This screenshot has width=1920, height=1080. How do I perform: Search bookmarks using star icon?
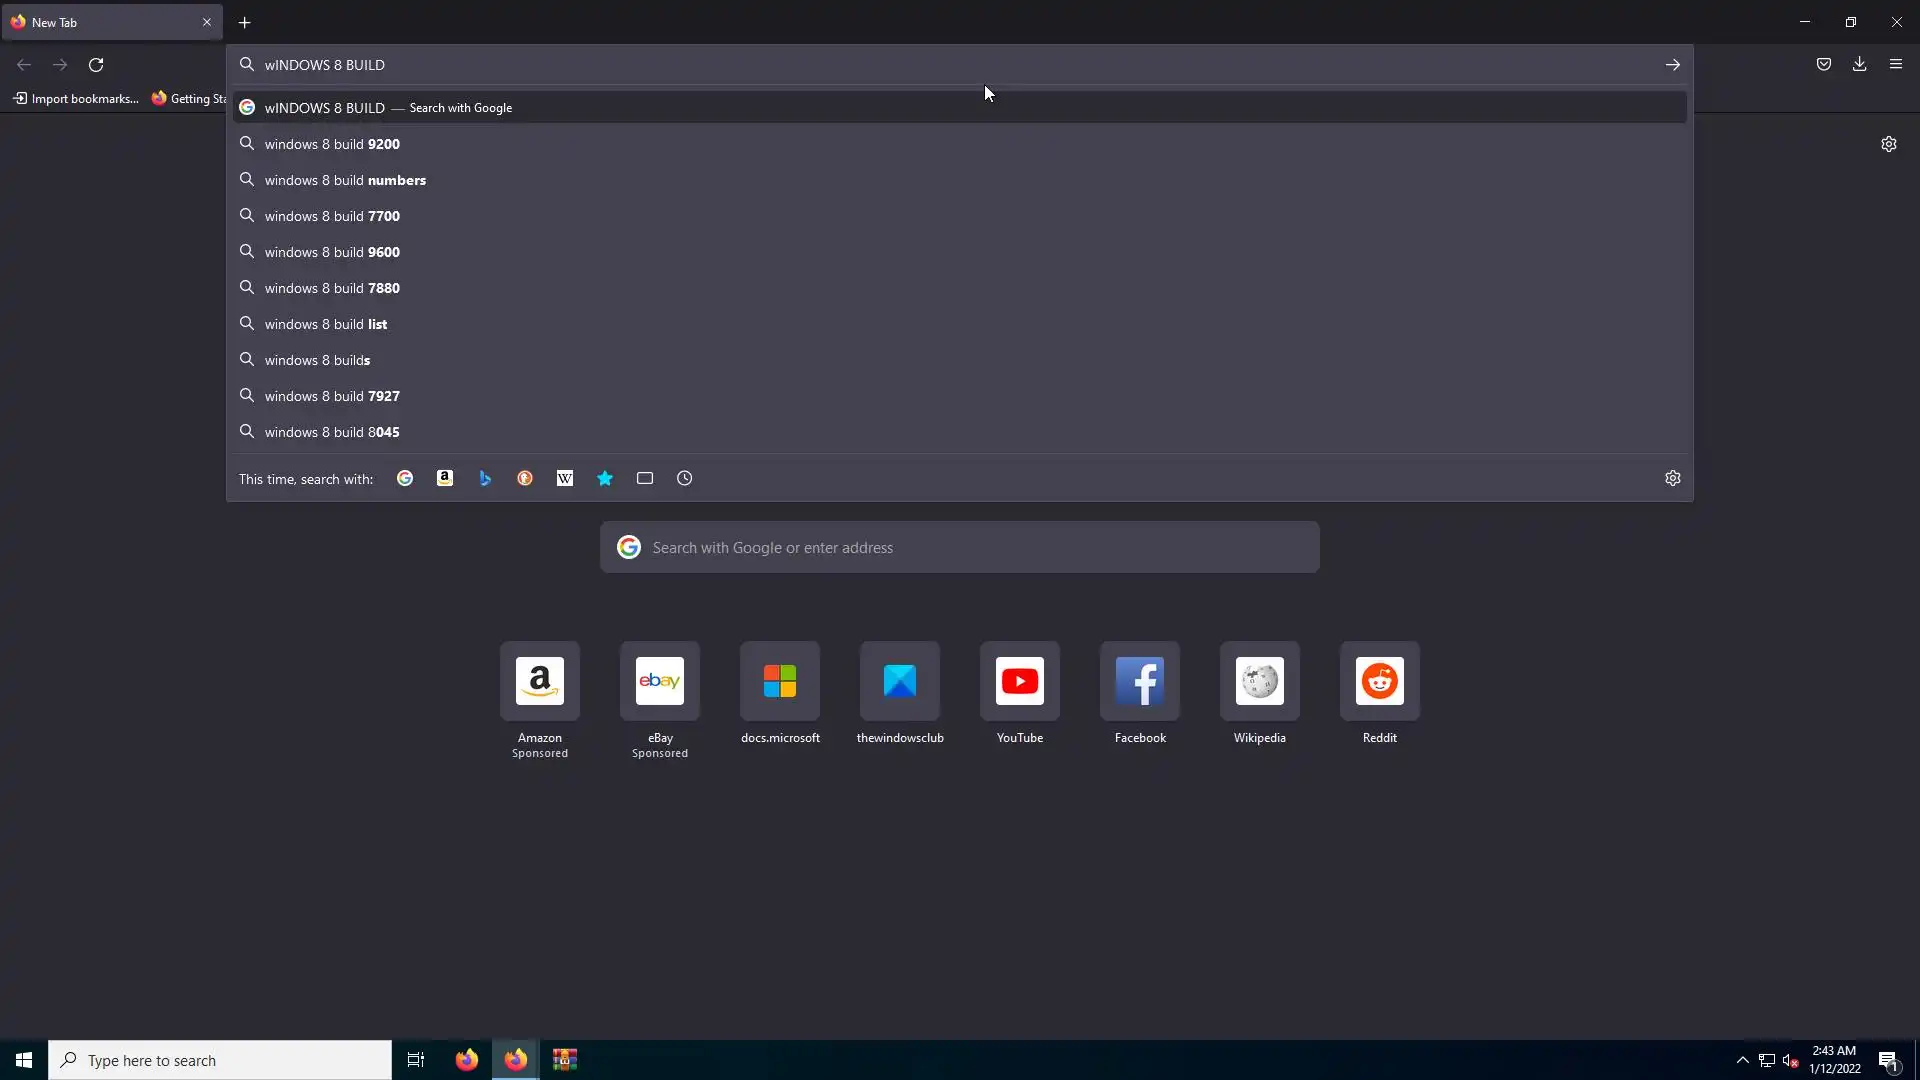(605, 479)
